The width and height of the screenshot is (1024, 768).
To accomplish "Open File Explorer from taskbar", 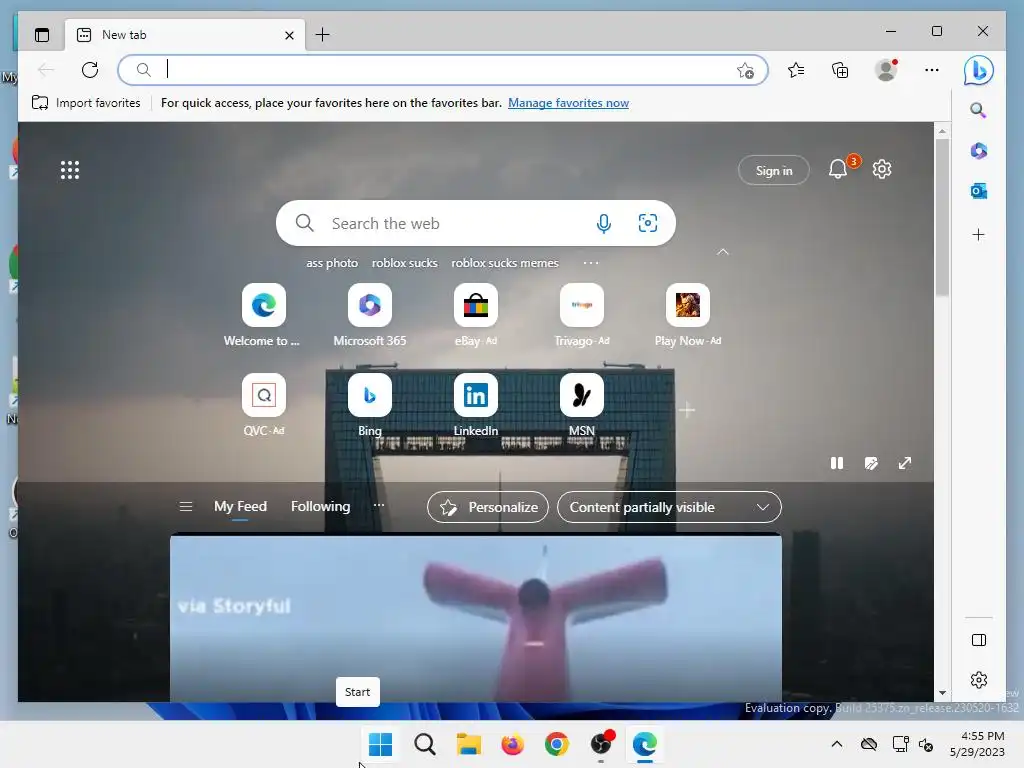I will coord(468,744).
